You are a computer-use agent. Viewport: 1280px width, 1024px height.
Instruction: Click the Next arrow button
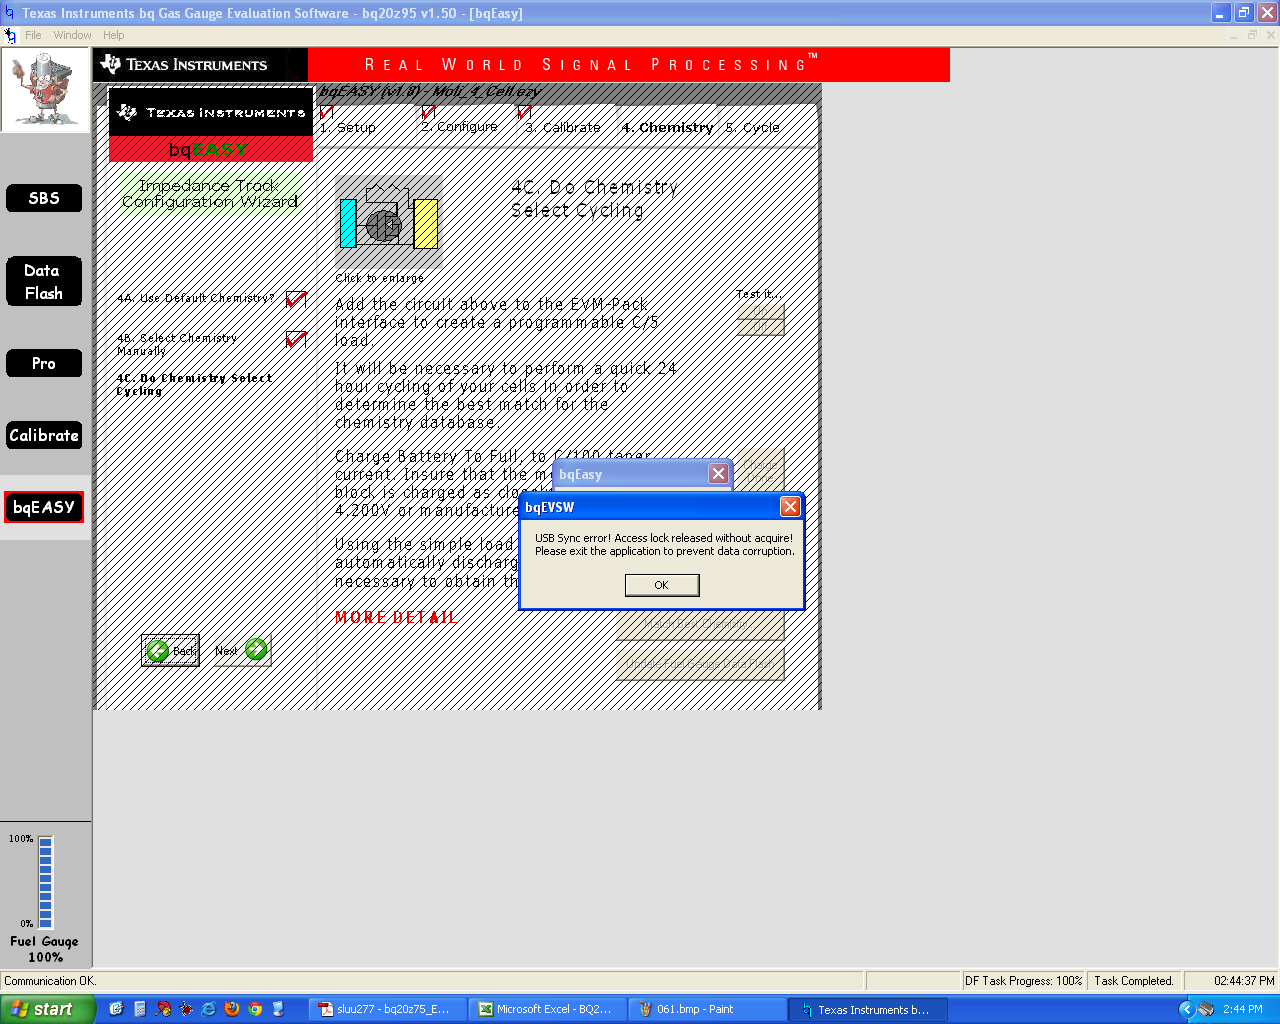[242, 650]
